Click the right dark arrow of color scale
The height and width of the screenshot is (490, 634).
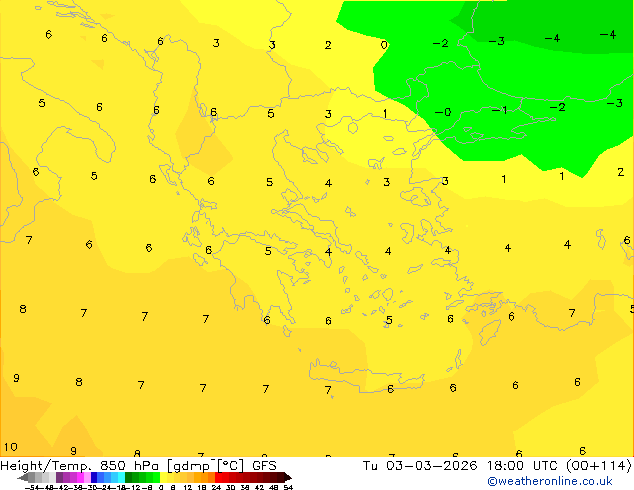(288, 478)
